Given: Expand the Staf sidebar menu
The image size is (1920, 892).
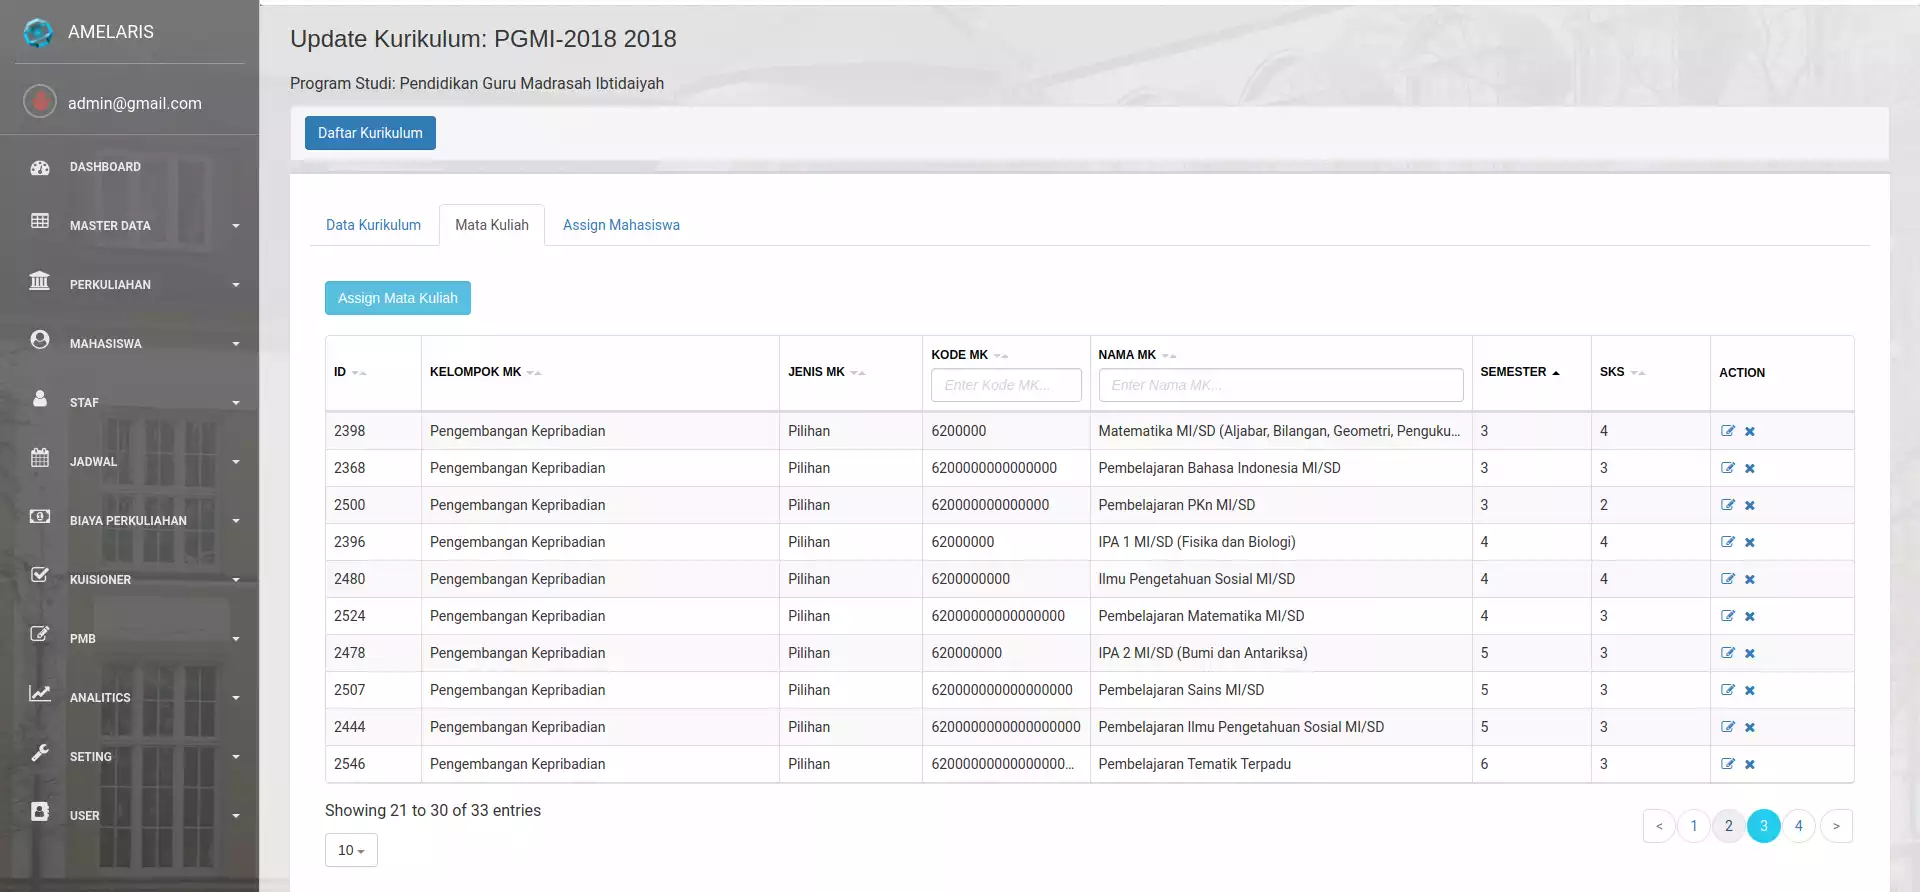Looking at the screenshot, I should point(236,403).
